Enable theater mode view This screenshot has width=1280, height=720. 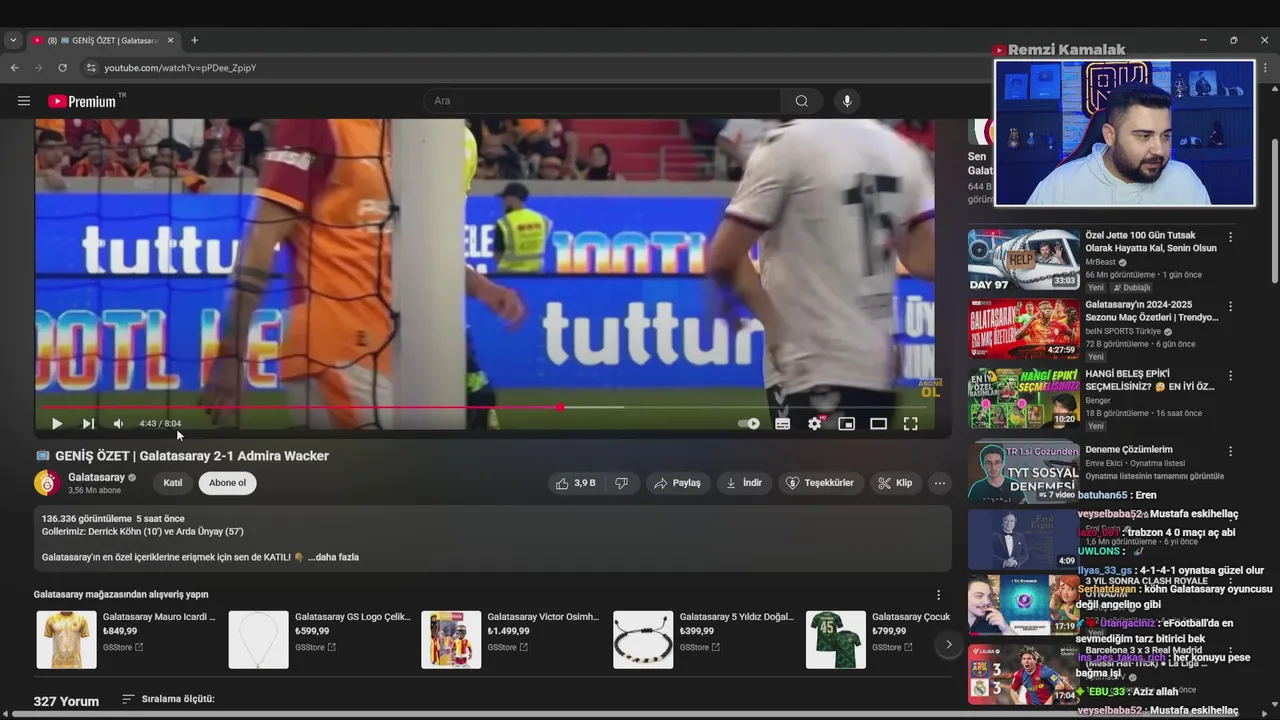coord(879,424)
